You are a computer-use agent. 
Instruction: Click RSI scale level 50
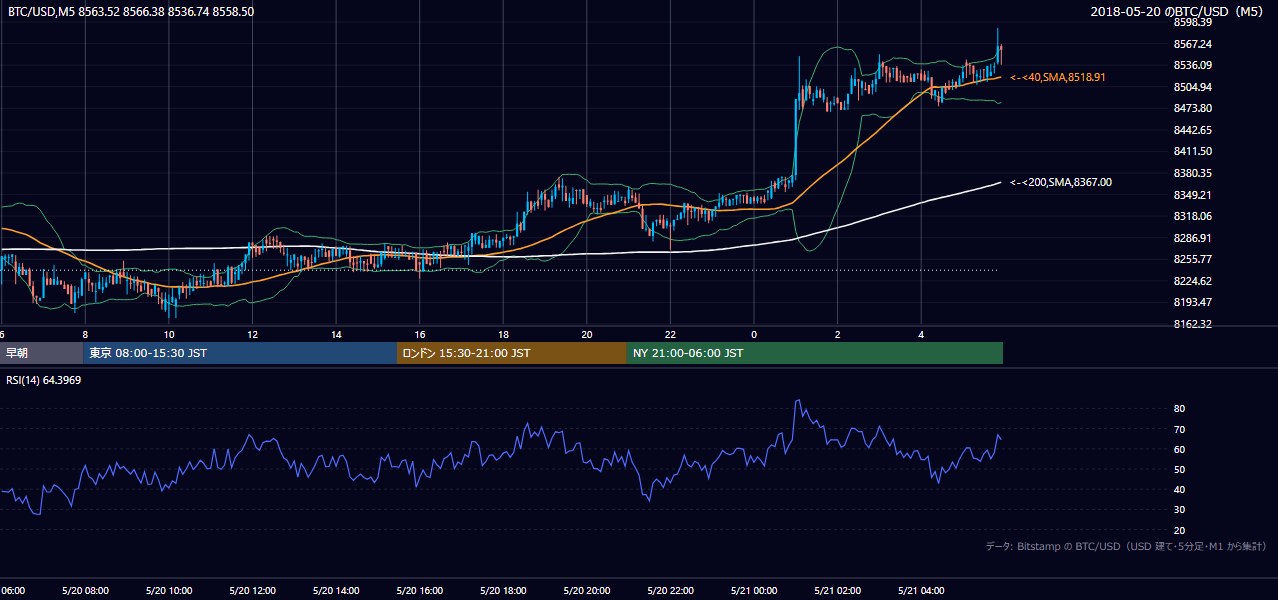1179,469
